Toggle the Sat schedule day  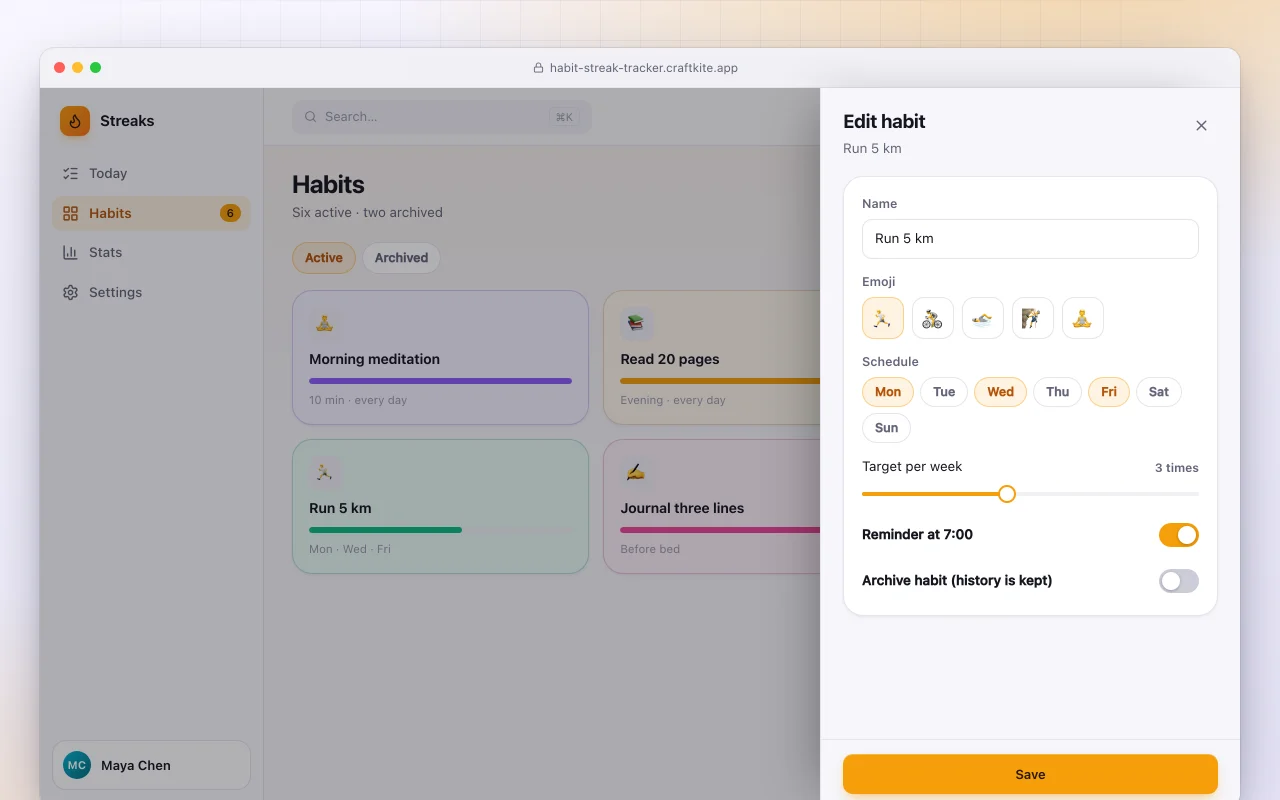[x=1159, y=392]
